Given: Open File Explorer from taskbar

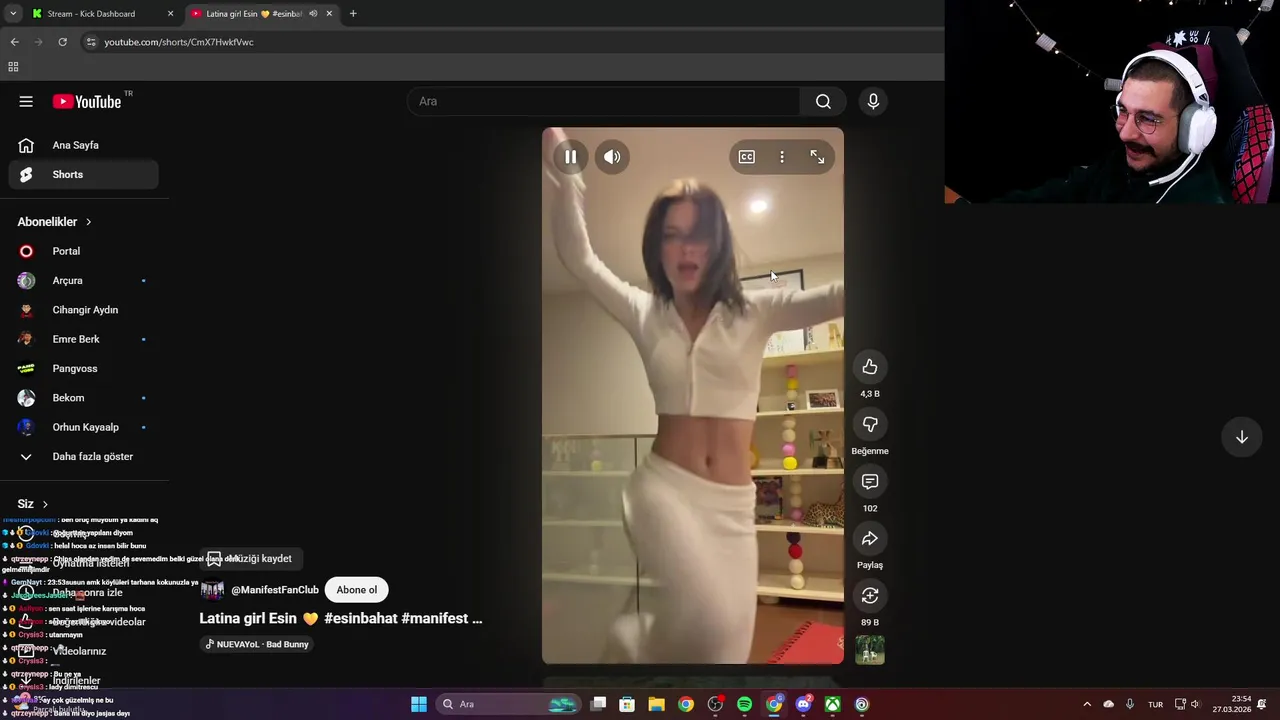Looking at the screenshot, I should (656, 704).
